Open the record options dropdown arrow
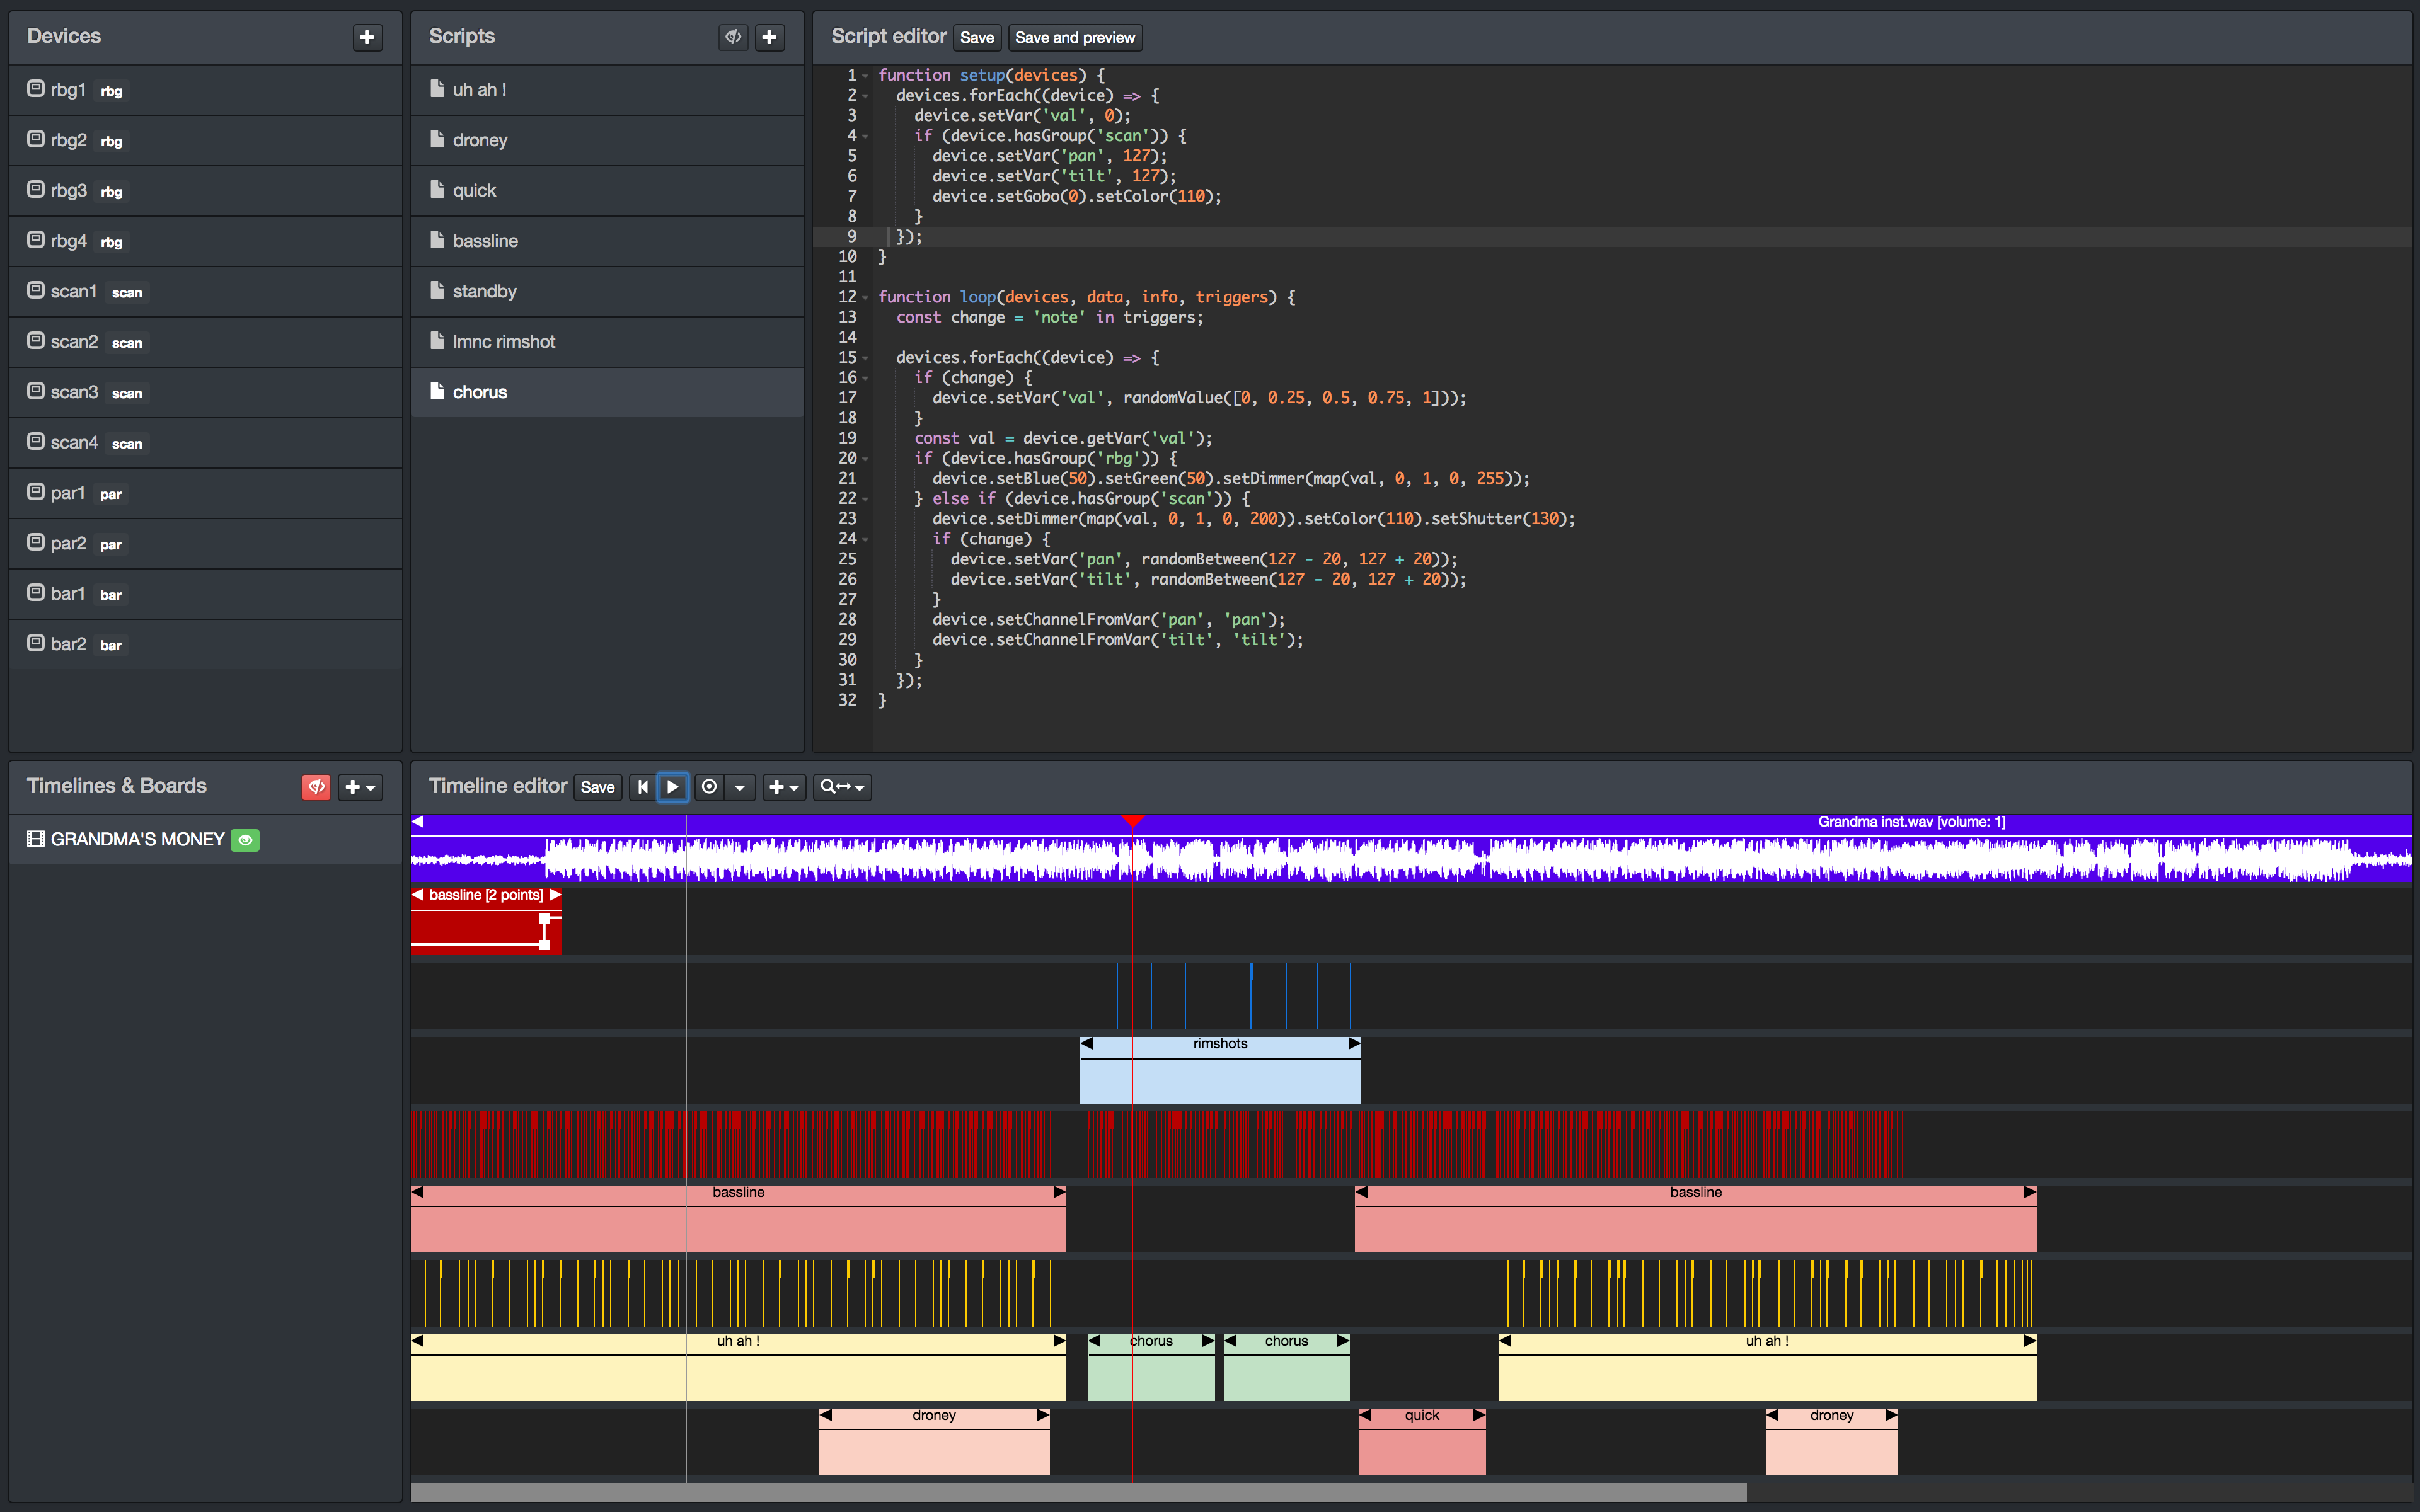This screenshot has width=2420, height=1512. tap(739, 787)
